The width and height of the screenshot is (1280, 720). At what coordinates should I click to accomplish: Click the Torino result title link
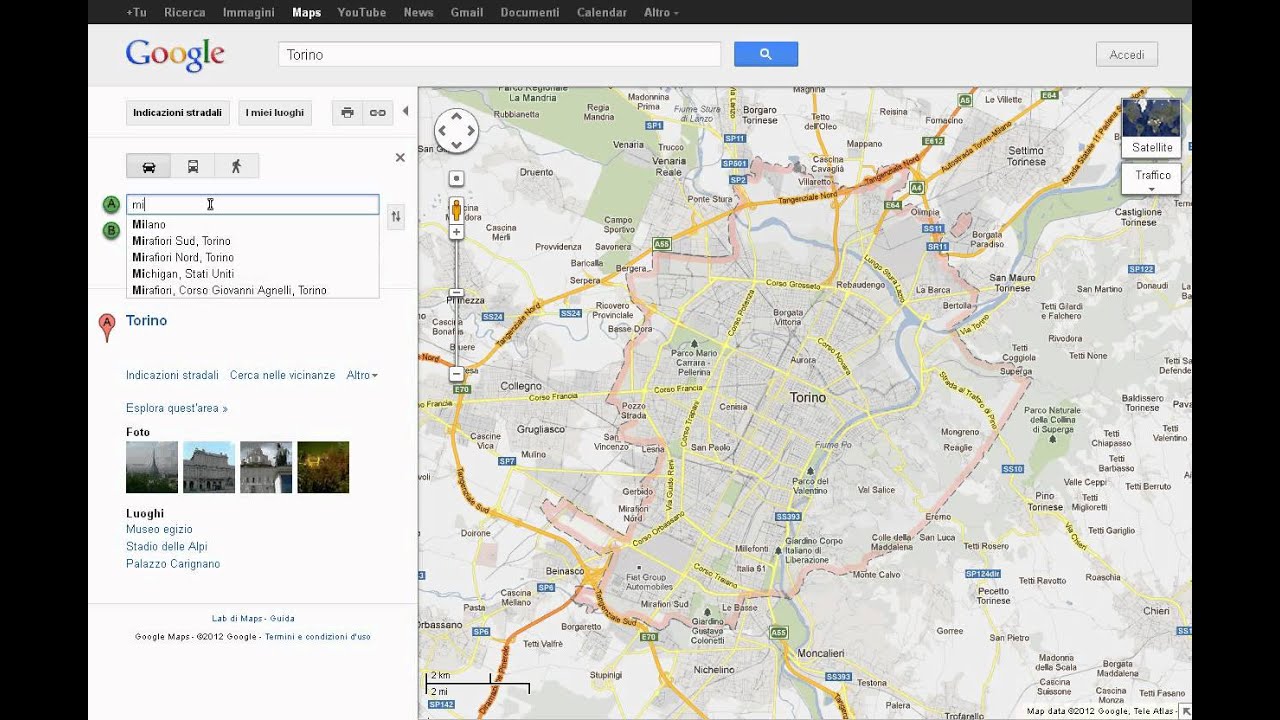[x=146, y=321]
